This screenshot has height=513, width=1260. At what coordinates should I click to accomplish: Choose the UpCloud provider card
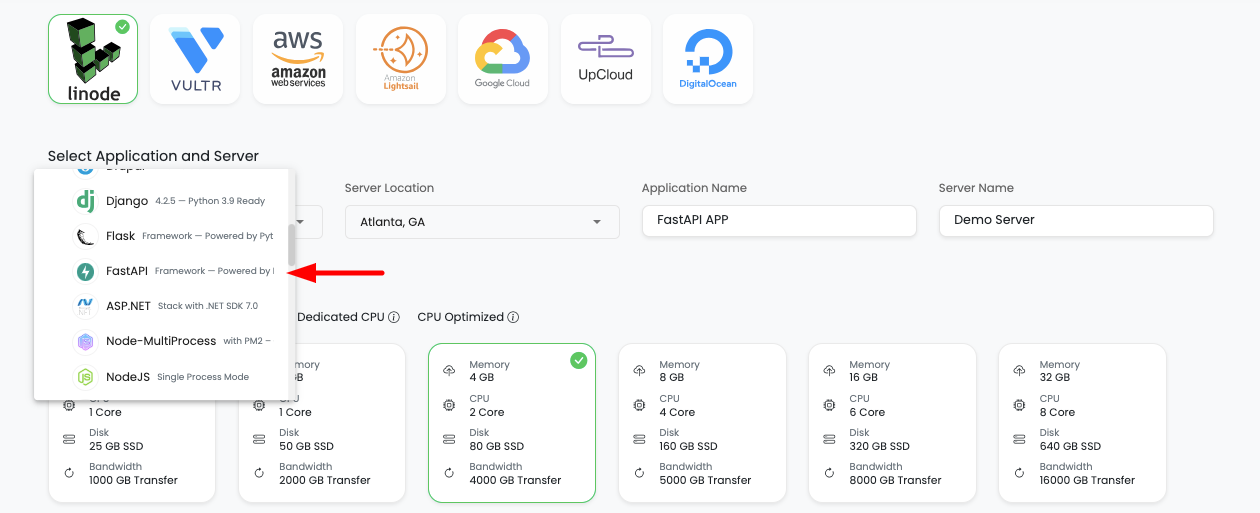click(x=605, y=59)
